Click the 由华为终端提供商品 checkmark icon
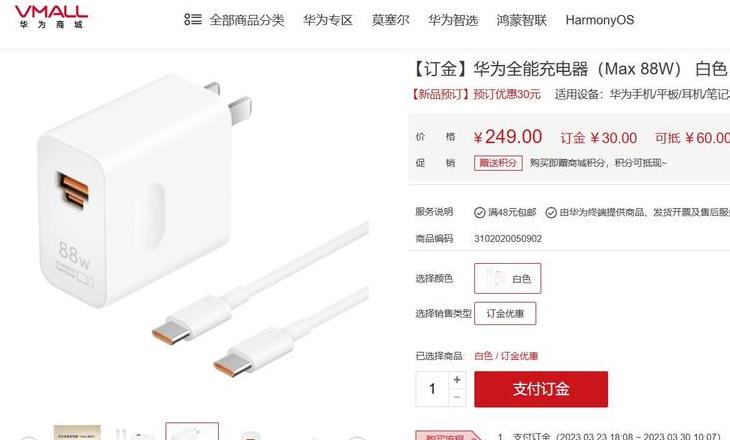The image size is (730, 440). pyautogui.click(x=551, y=213)
